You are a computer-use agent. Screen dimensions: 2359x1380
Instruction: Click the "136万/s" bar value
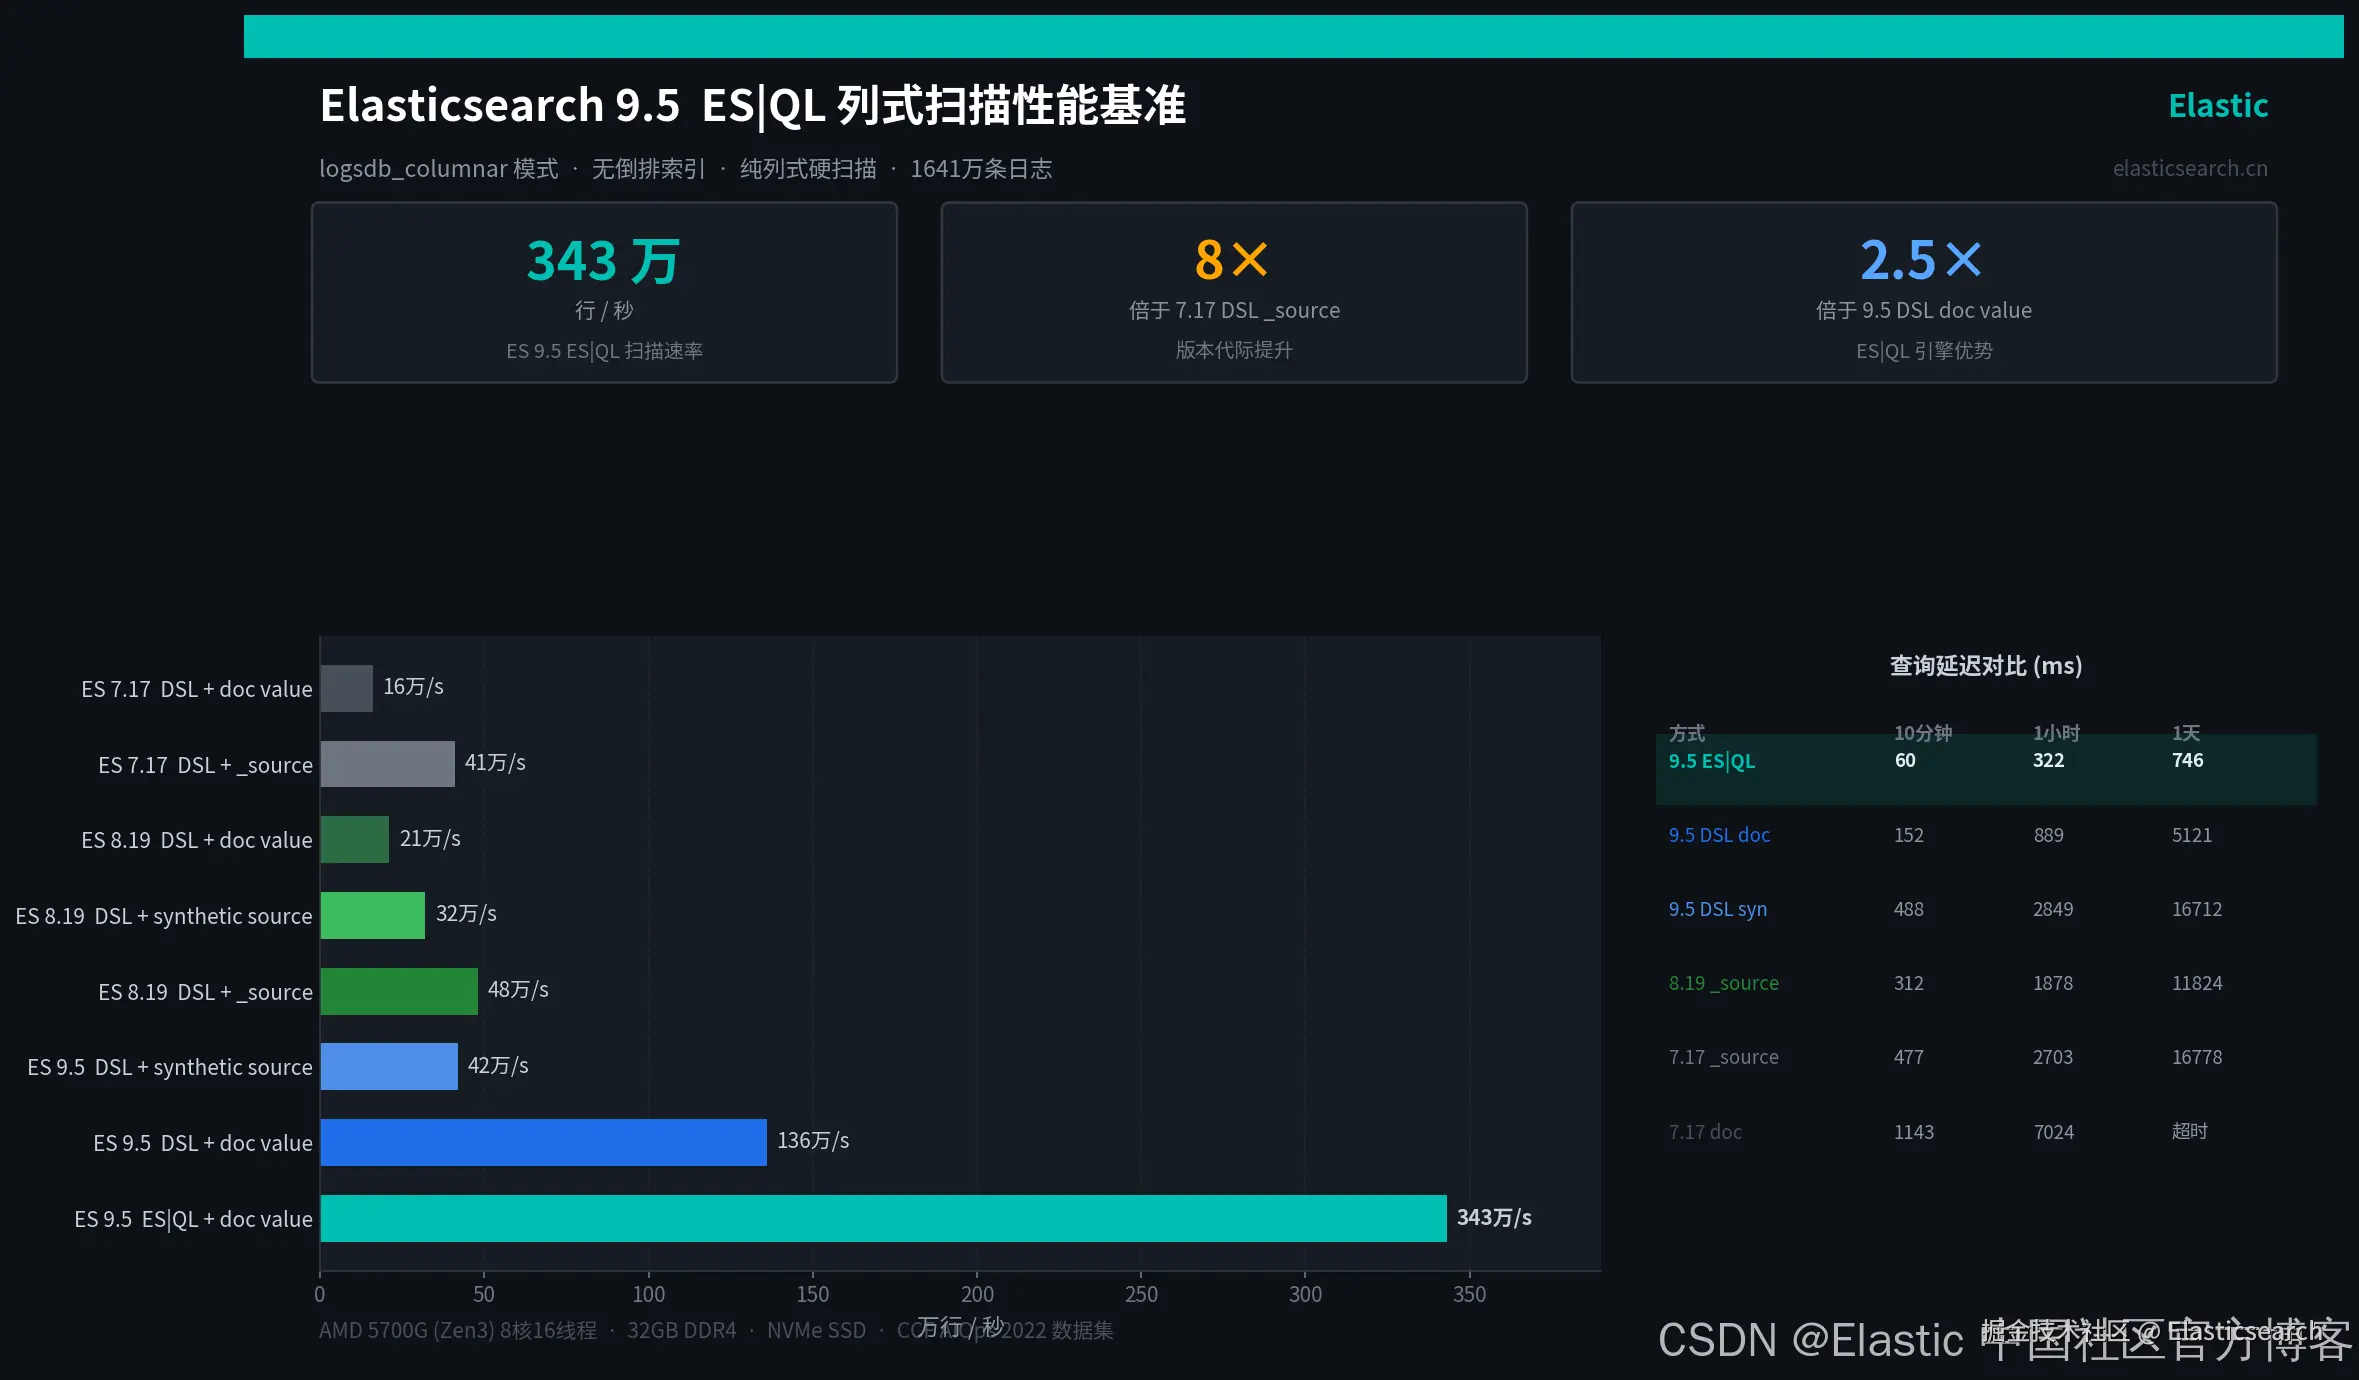pos(813,1141)
